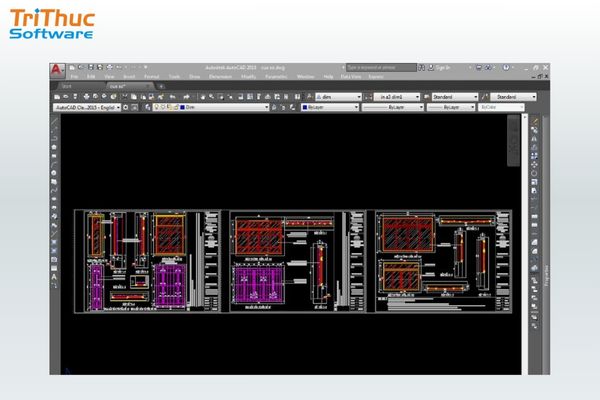Click the blue layer color swatch for Dim
The image size is (600, 400).
183,108
